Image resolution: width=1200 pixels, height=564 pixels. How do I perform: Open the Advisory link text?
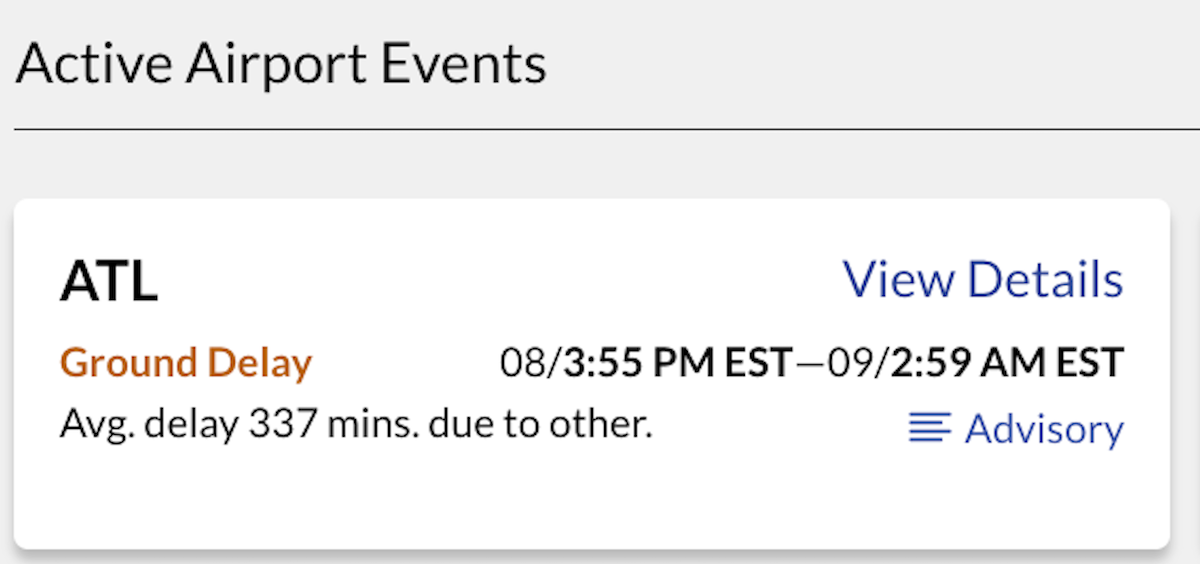[x=1044, y=429]
